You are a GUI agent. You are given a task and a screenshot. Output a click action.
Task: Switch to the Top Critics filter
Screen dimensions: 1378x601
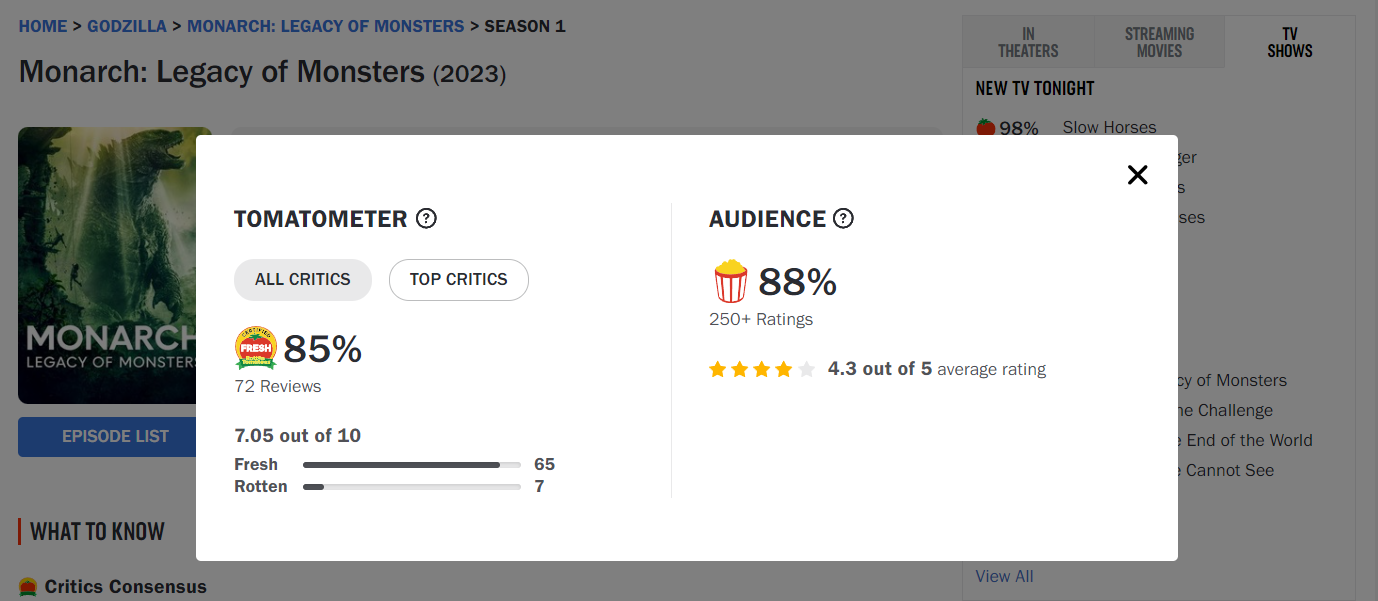pyautogui.click(x=459, y=280)
